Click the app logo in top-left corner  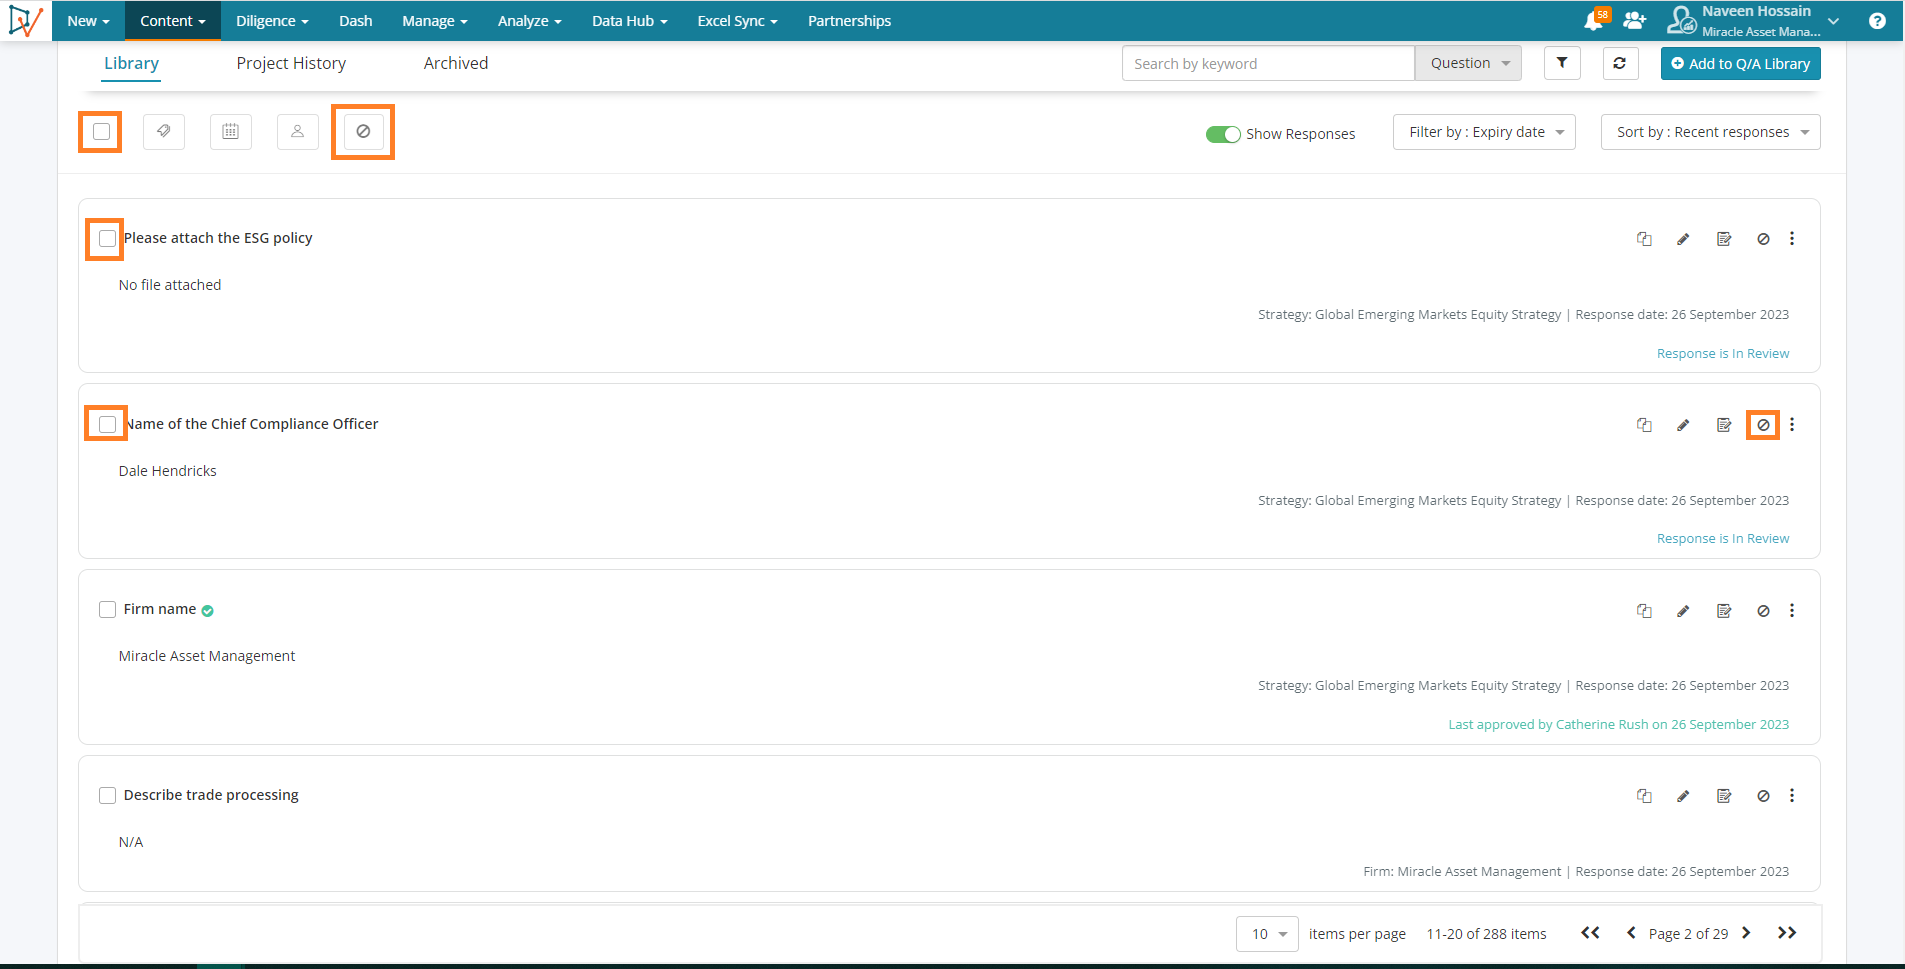pos(25,20)
